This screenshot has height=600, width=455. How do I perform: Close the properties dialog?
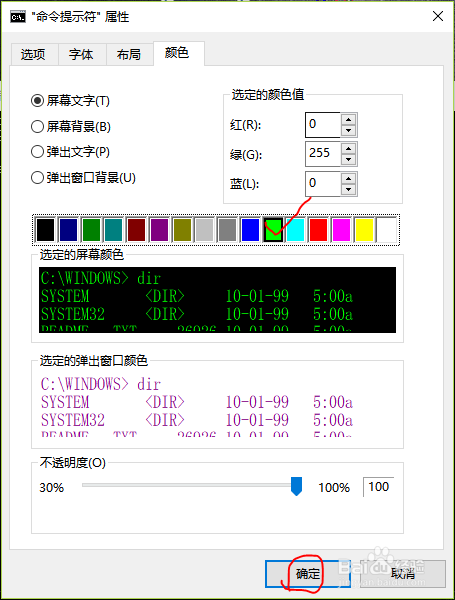pyautogui.click(x=438, y=16)
